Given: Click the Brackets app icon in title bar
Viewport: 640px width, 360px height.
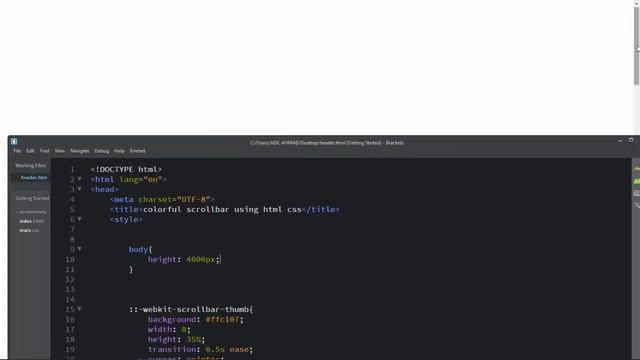Looking at the screenshot, I should tap(14, 141).
